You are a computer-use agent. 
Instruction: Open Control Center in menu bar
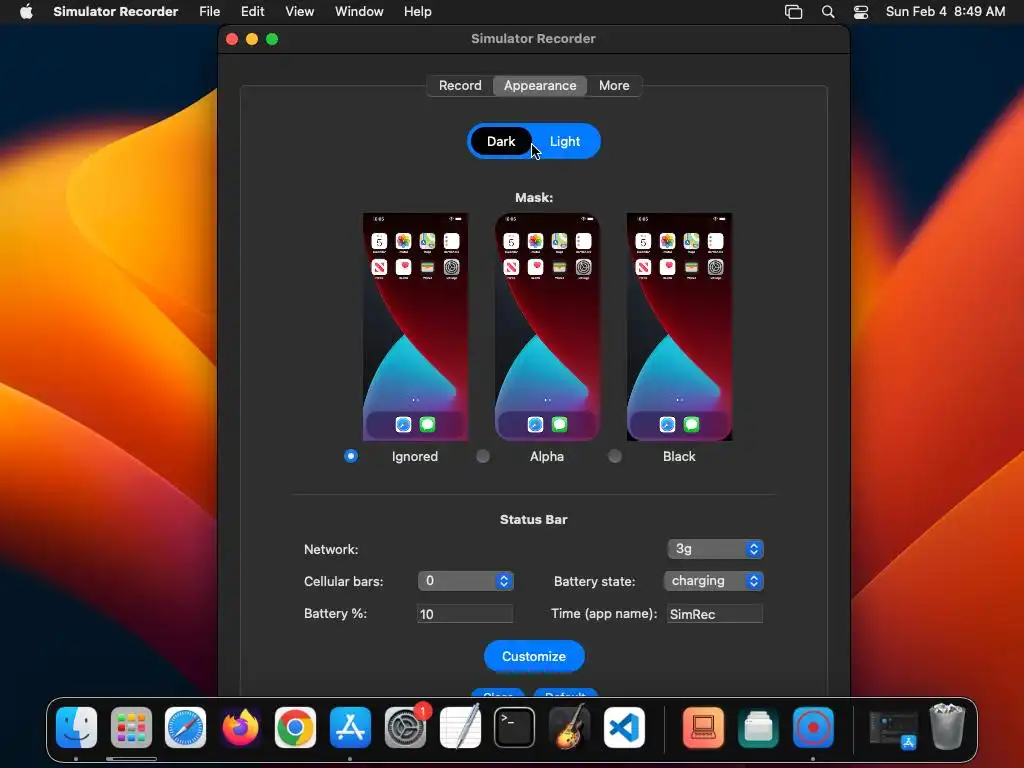[861, 12]
